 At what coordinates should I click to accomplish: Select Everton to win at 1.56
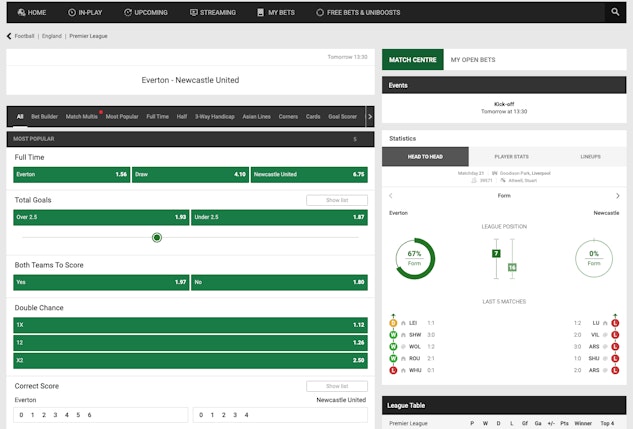[x=72, y=174]
